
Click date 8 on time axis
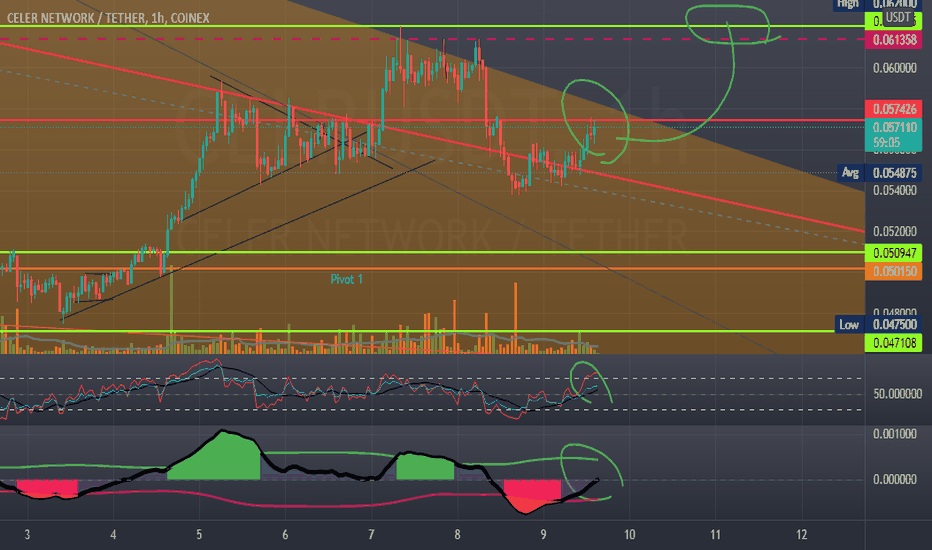(x=457, y=535)
